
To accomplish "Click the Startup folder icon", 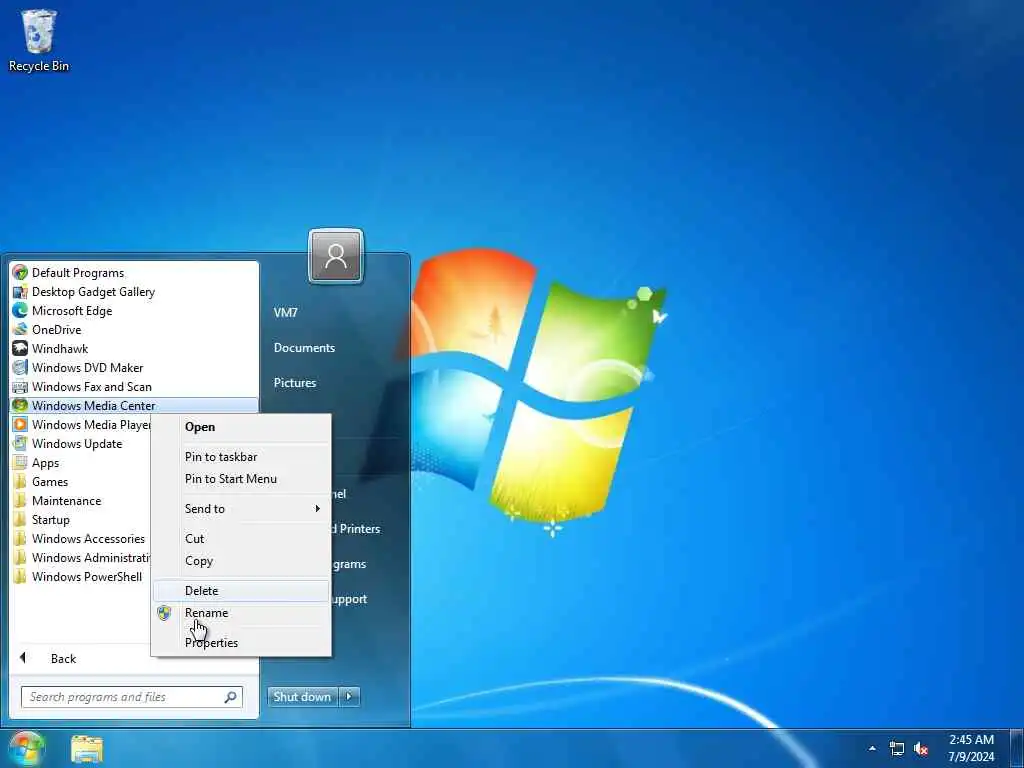I will point(20,519).
